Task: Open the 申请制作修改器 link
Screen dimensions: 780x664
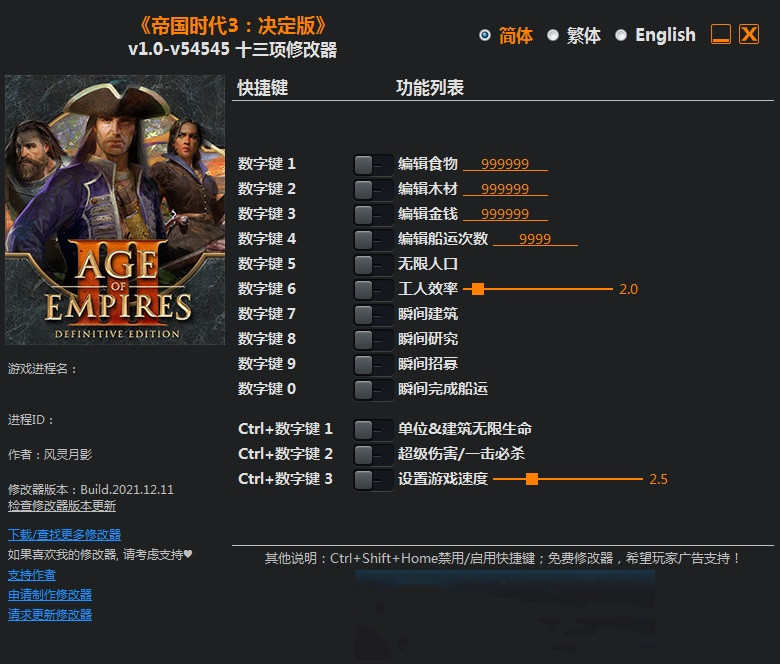Action: pos(50,595)
